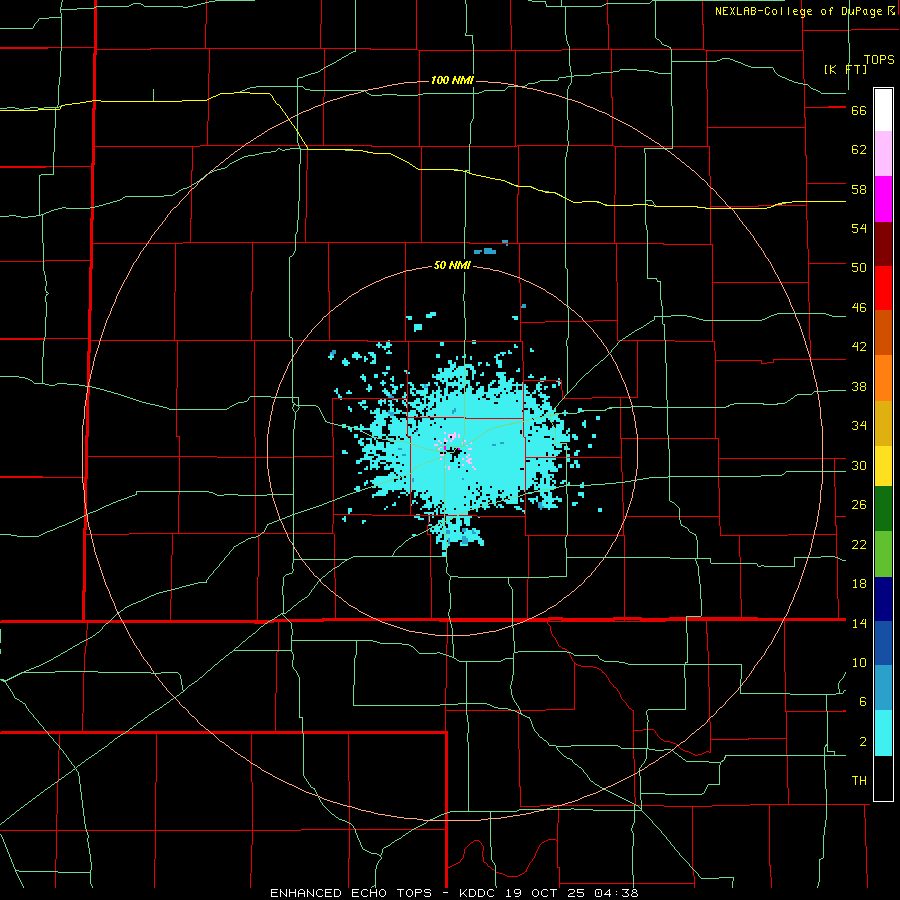Click the '50 NMI' range ring label

(452, 265)
